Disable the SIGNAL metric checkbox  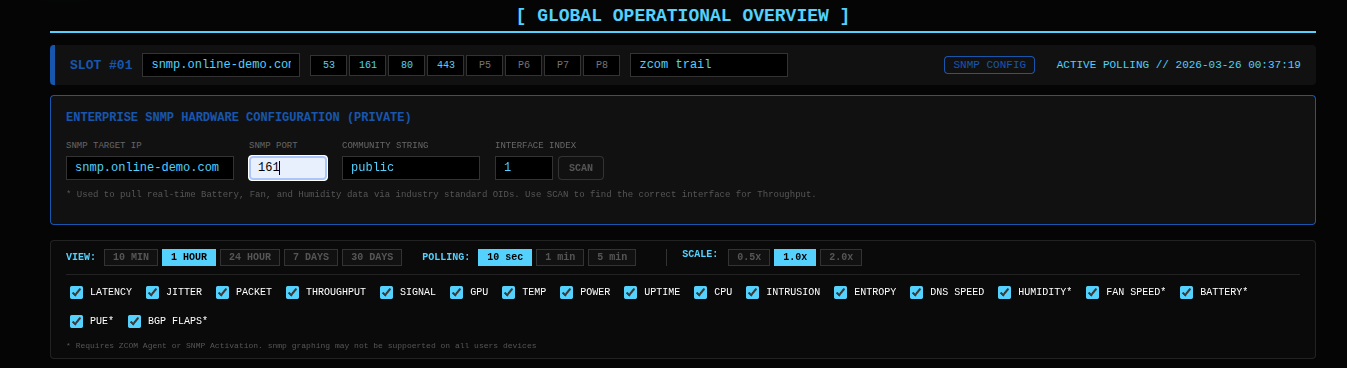tap(386, 292)
